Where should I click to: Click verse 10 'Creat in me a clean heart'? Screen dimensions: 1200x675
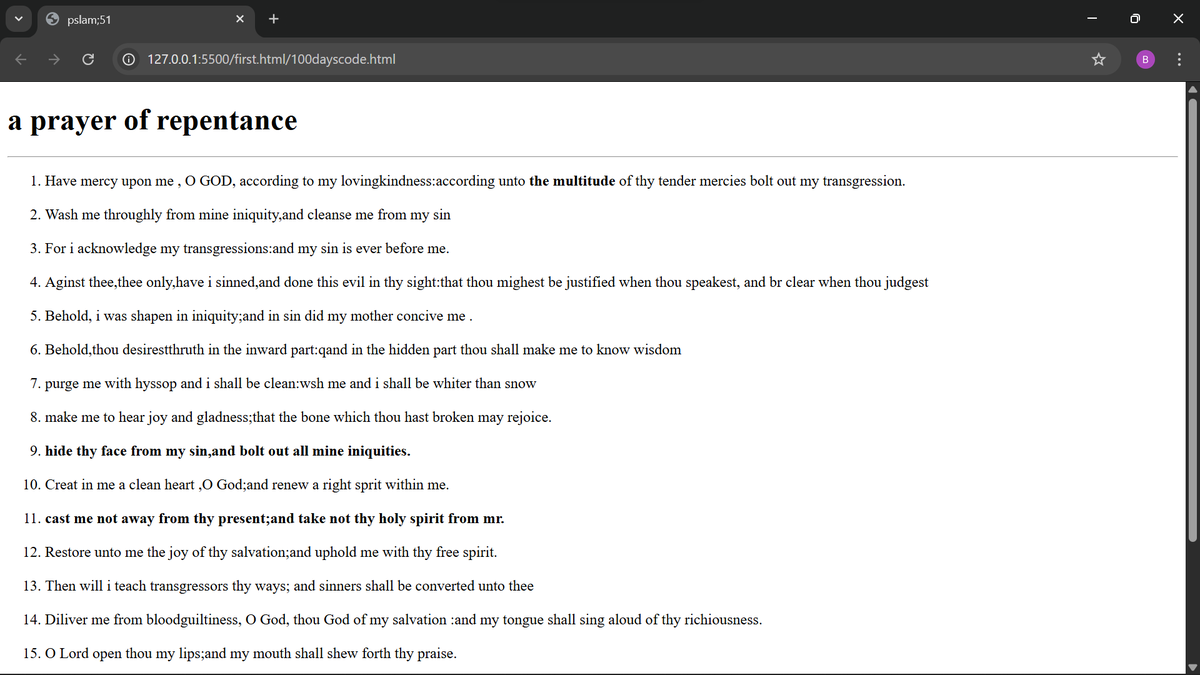tap(247, 485)
